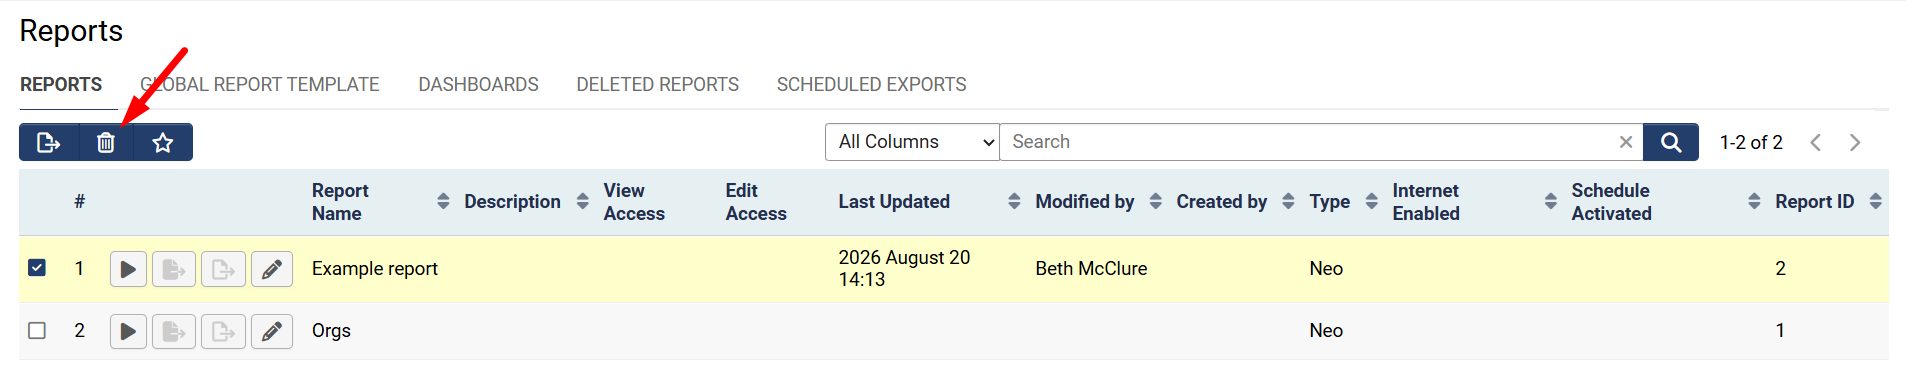Open the Example report name link
Viewport: 1906px width, 387px height.
pos(375,268)
